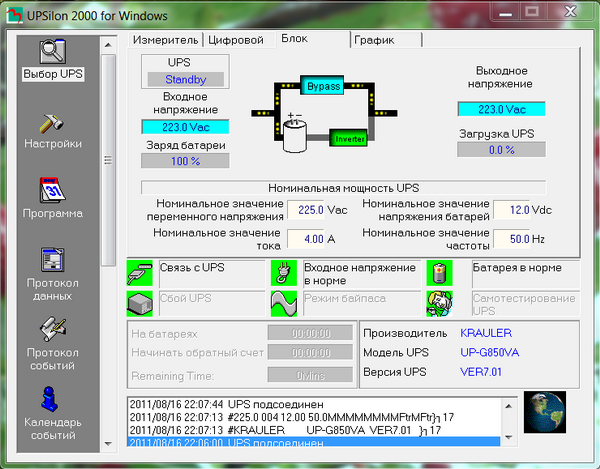Open Календарь событий info icon
Viewport: 600px width, 469px height.
[x=49, y=399]
